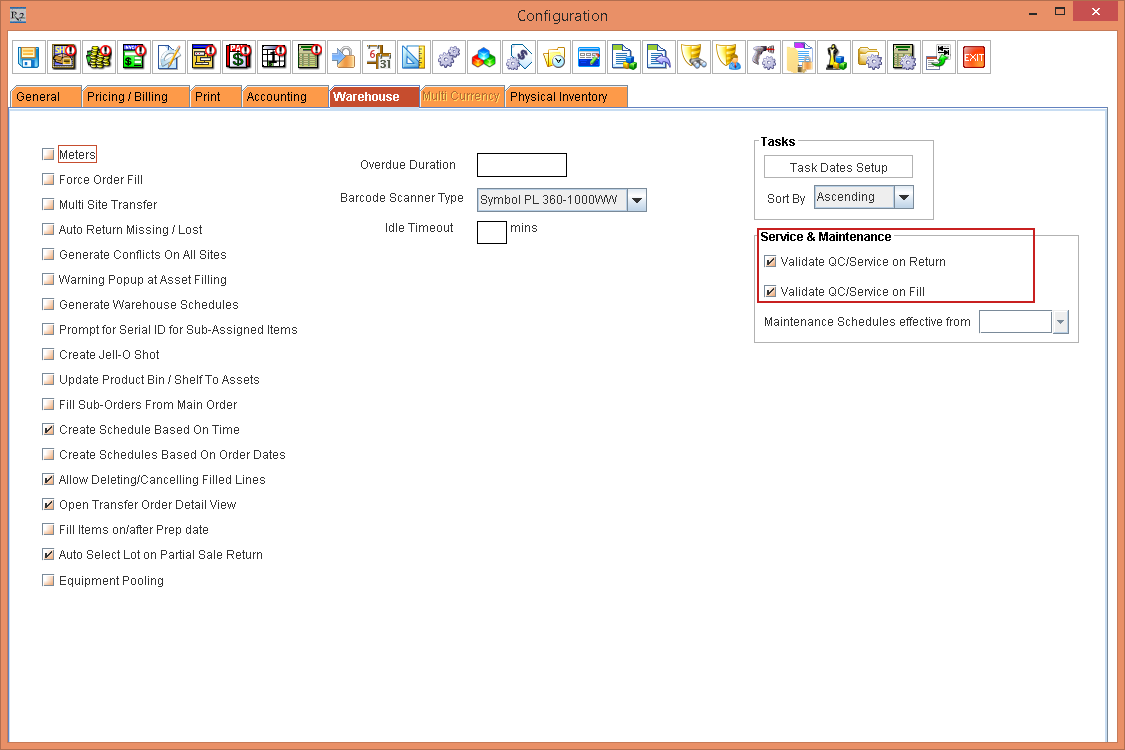Uncheck Validate QC/Service on Fill
This screenshot has width=1125, height=750.
click(x=770, y=291)
